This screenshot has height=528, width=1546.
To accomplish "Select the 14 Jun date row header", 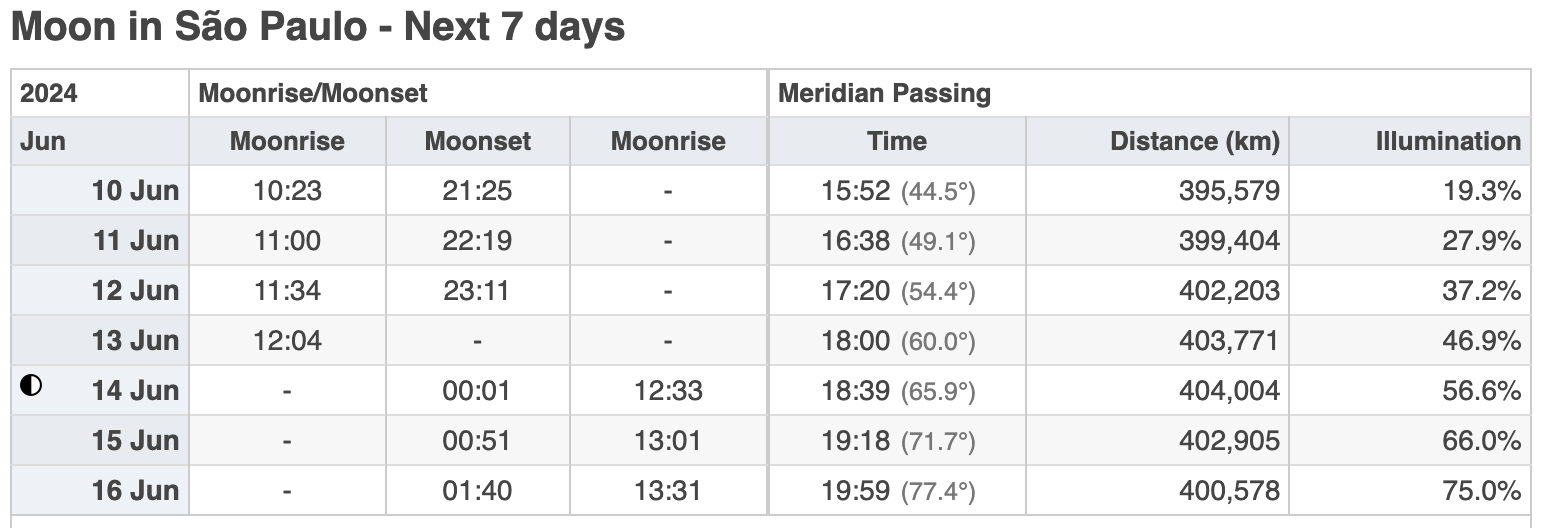I will [100, 390].
